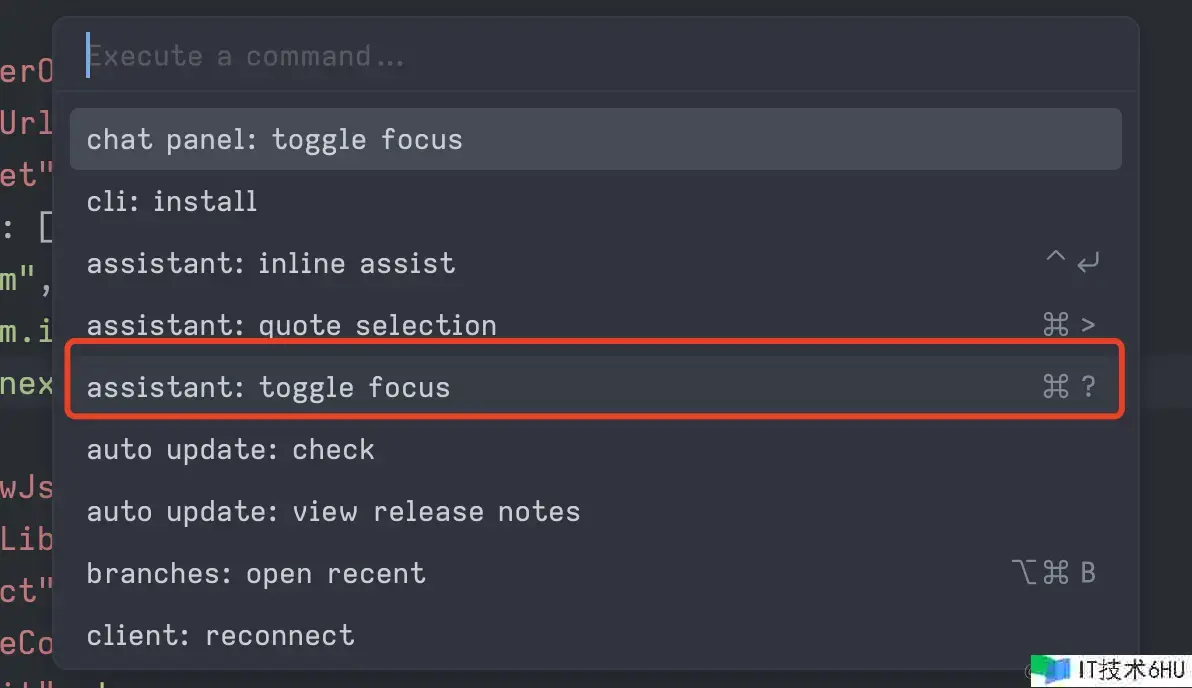Click the blue-green IT技术6HU logo icon
1192x688 pixels.
(x=1051, y=670)
